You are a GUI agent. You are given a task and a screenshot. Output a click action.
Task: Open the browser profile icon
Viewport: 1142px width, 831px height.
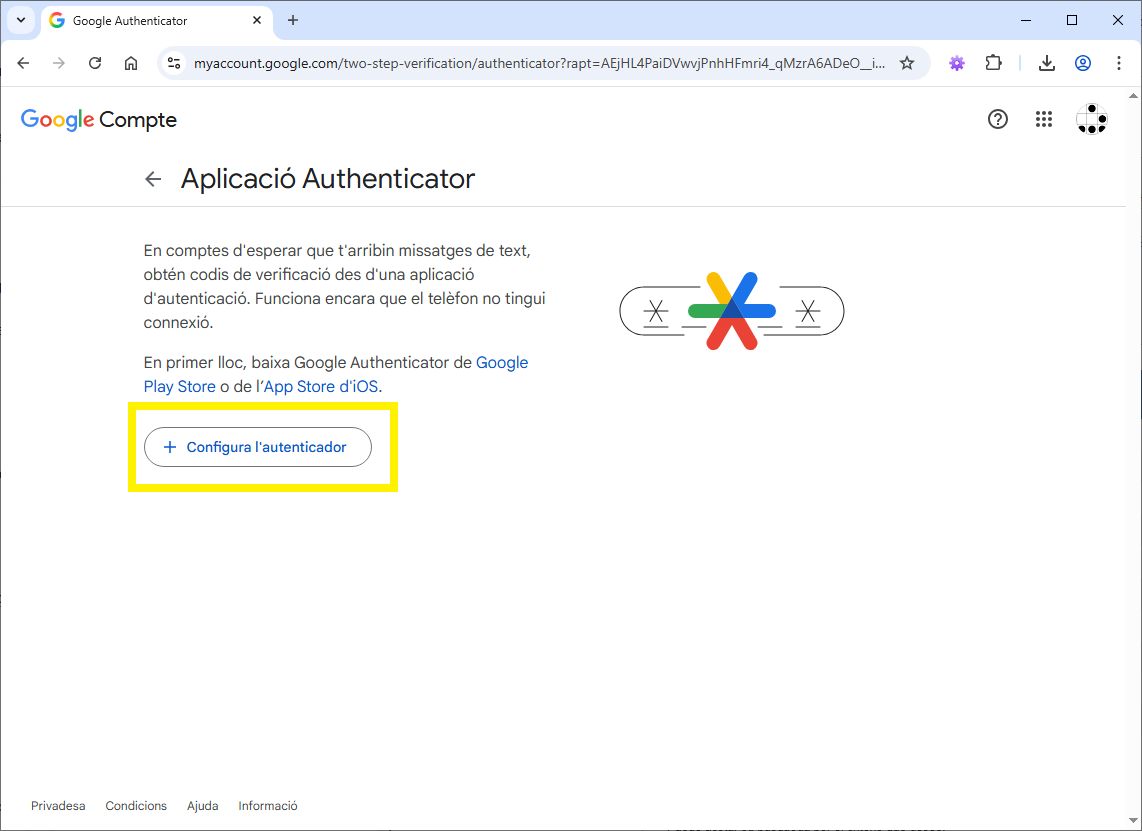[x=1083, y=62]
